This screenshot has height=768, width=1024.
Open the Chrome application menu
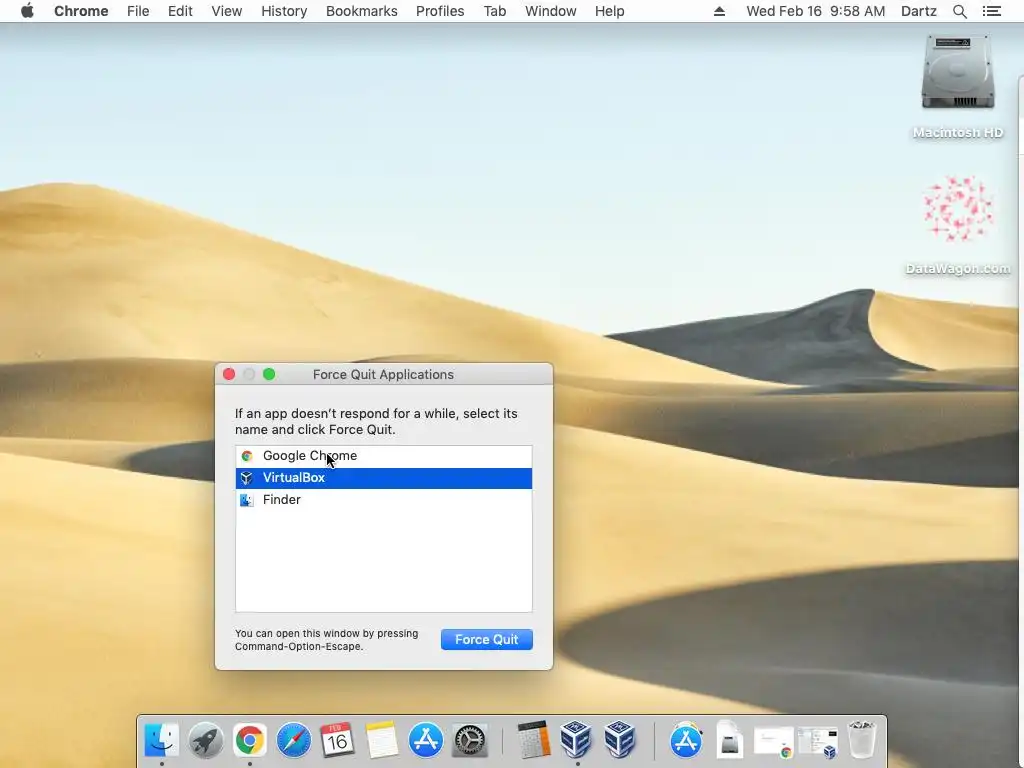(81, 11)
